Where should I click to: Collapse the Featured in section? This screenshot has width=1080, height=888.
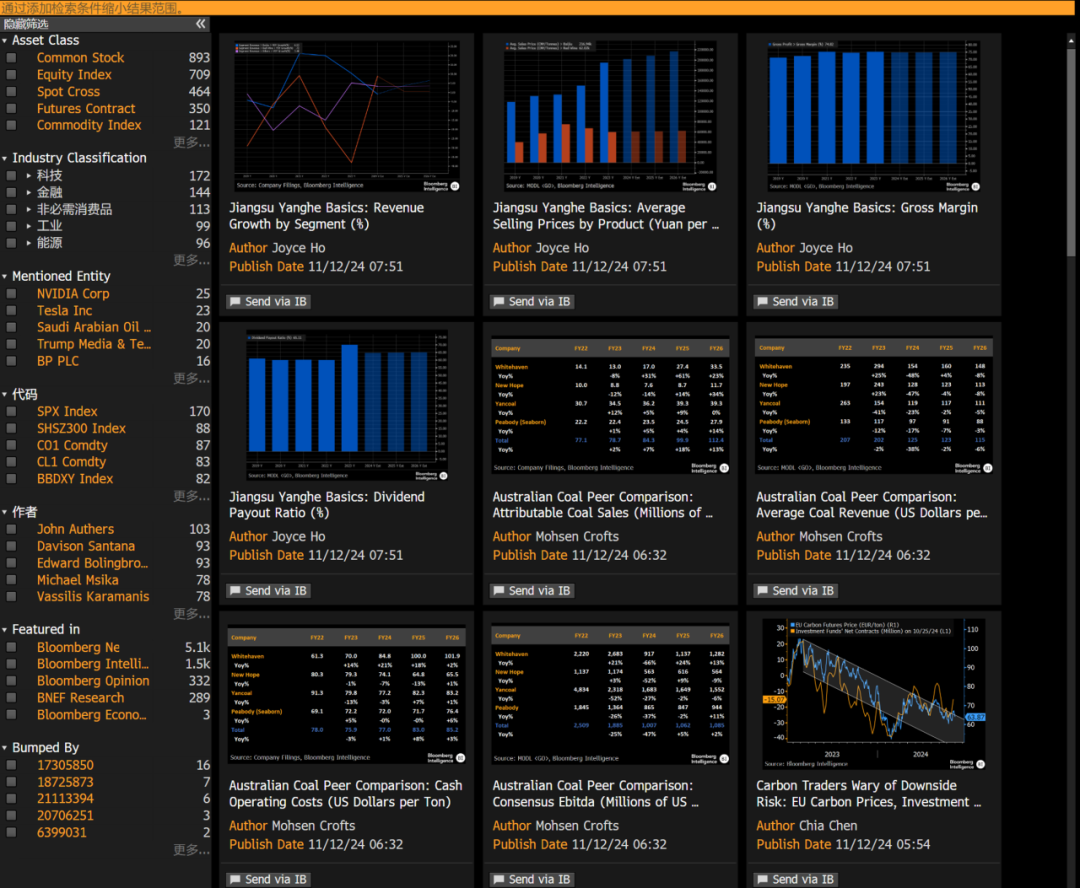click(5, 630)
